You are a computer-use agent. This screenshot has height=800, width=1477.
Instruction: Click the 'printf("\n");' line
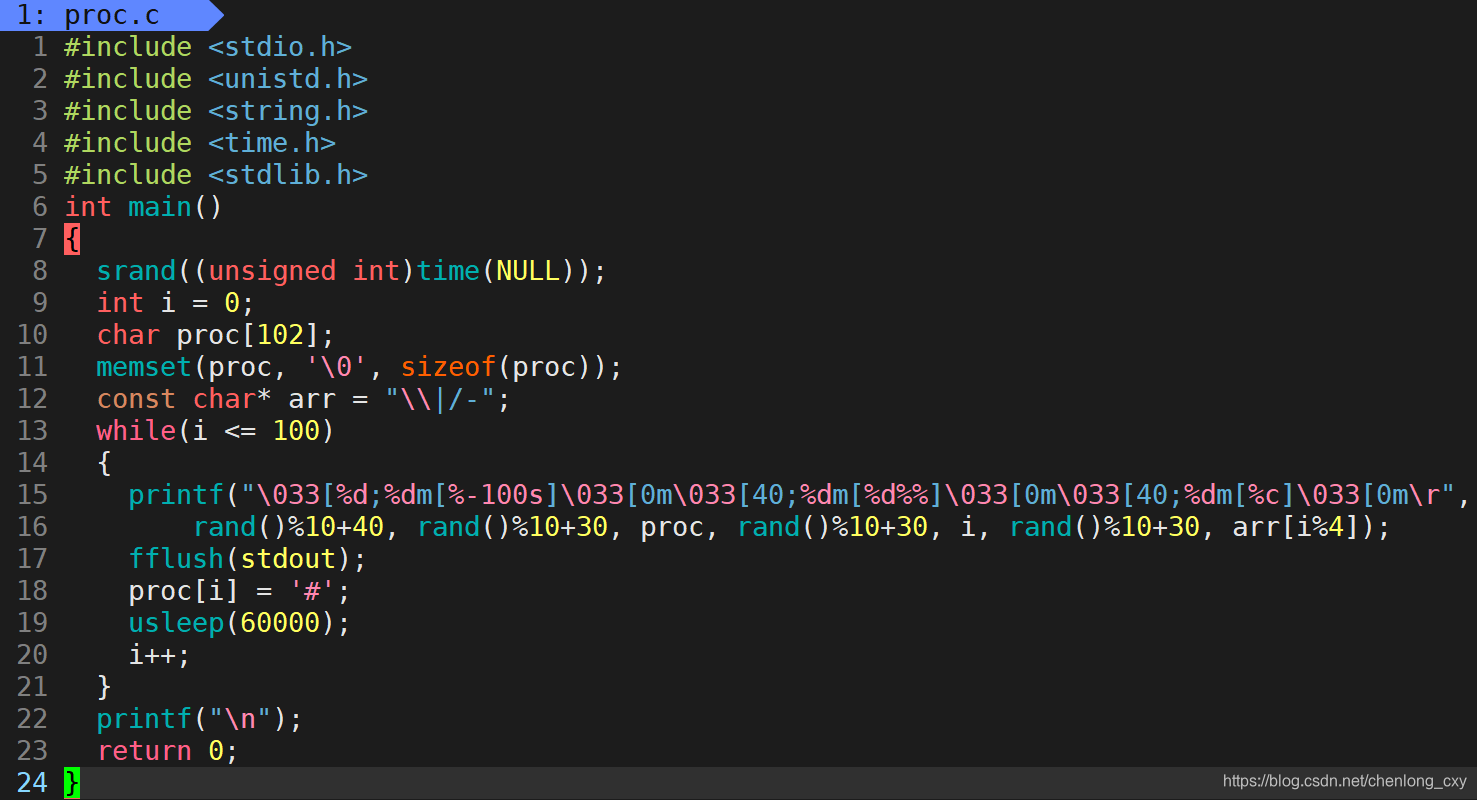(x=200, y=719)
